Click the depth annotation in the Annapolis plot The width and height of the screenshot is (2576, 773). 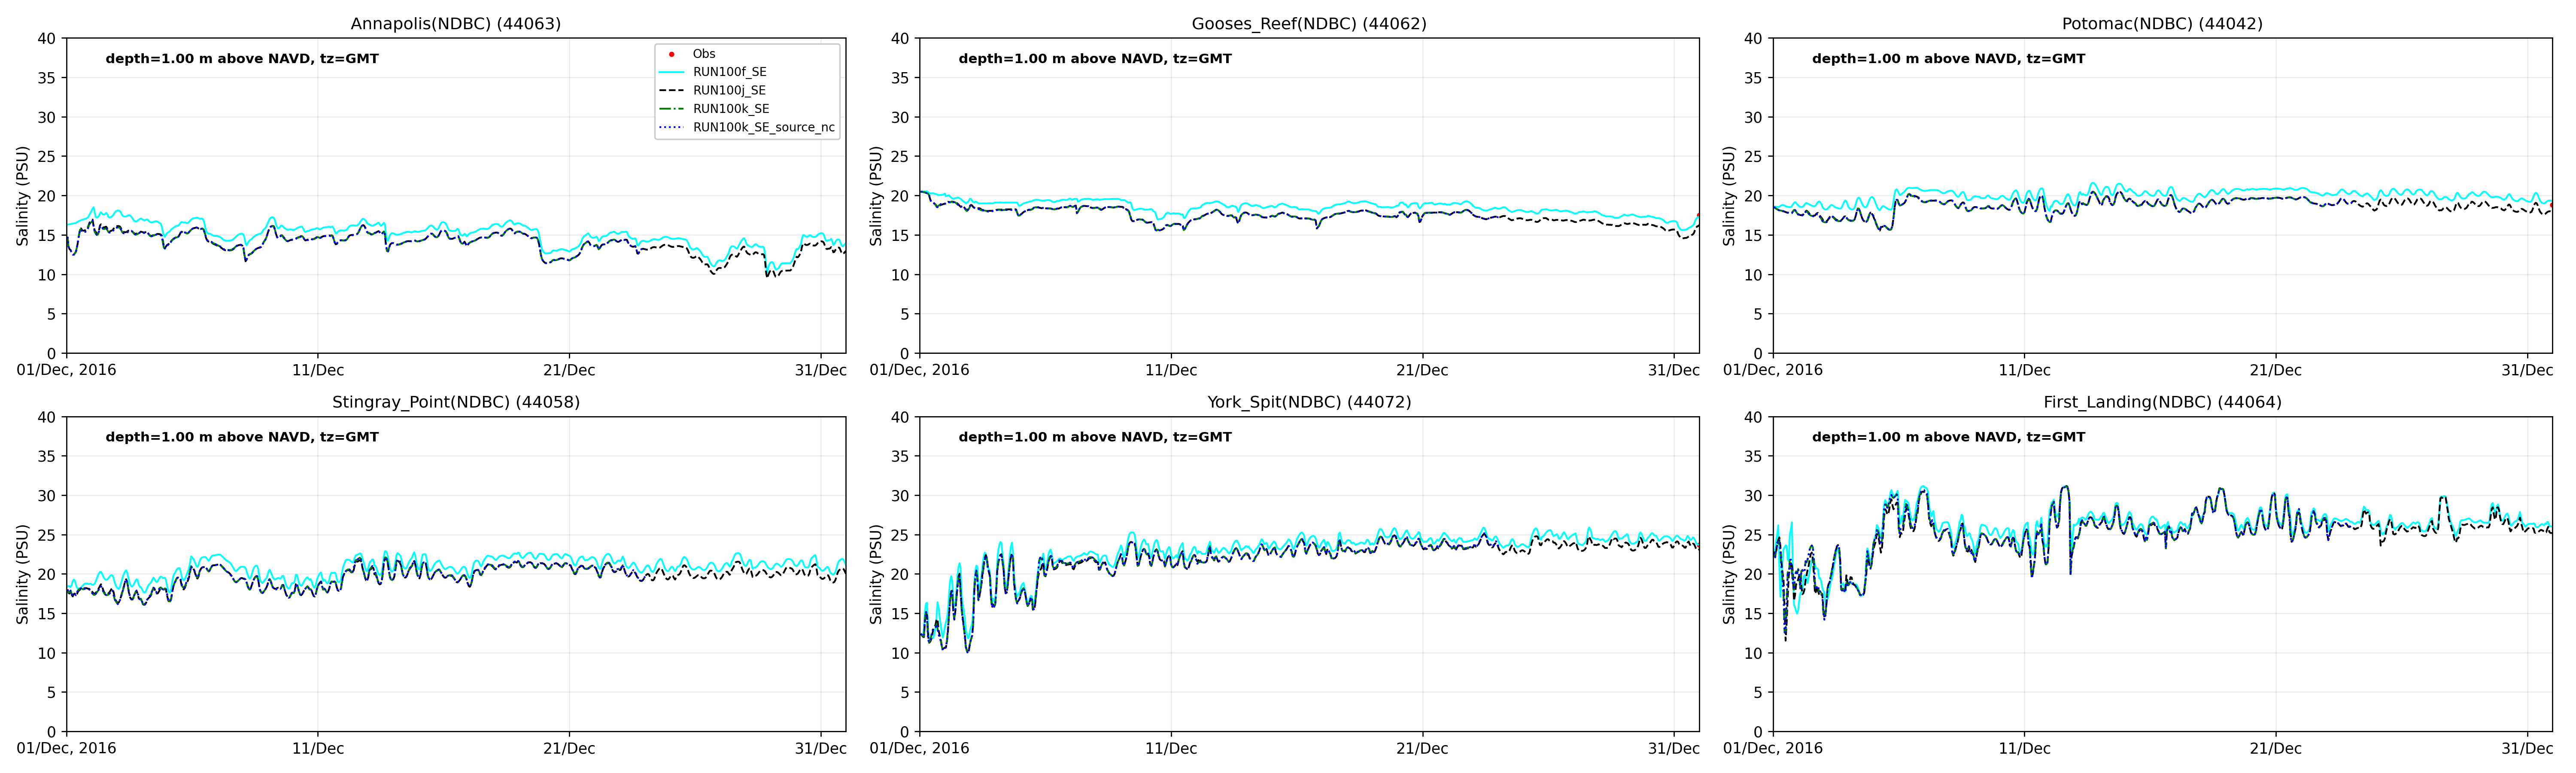[x=242, y=59]
